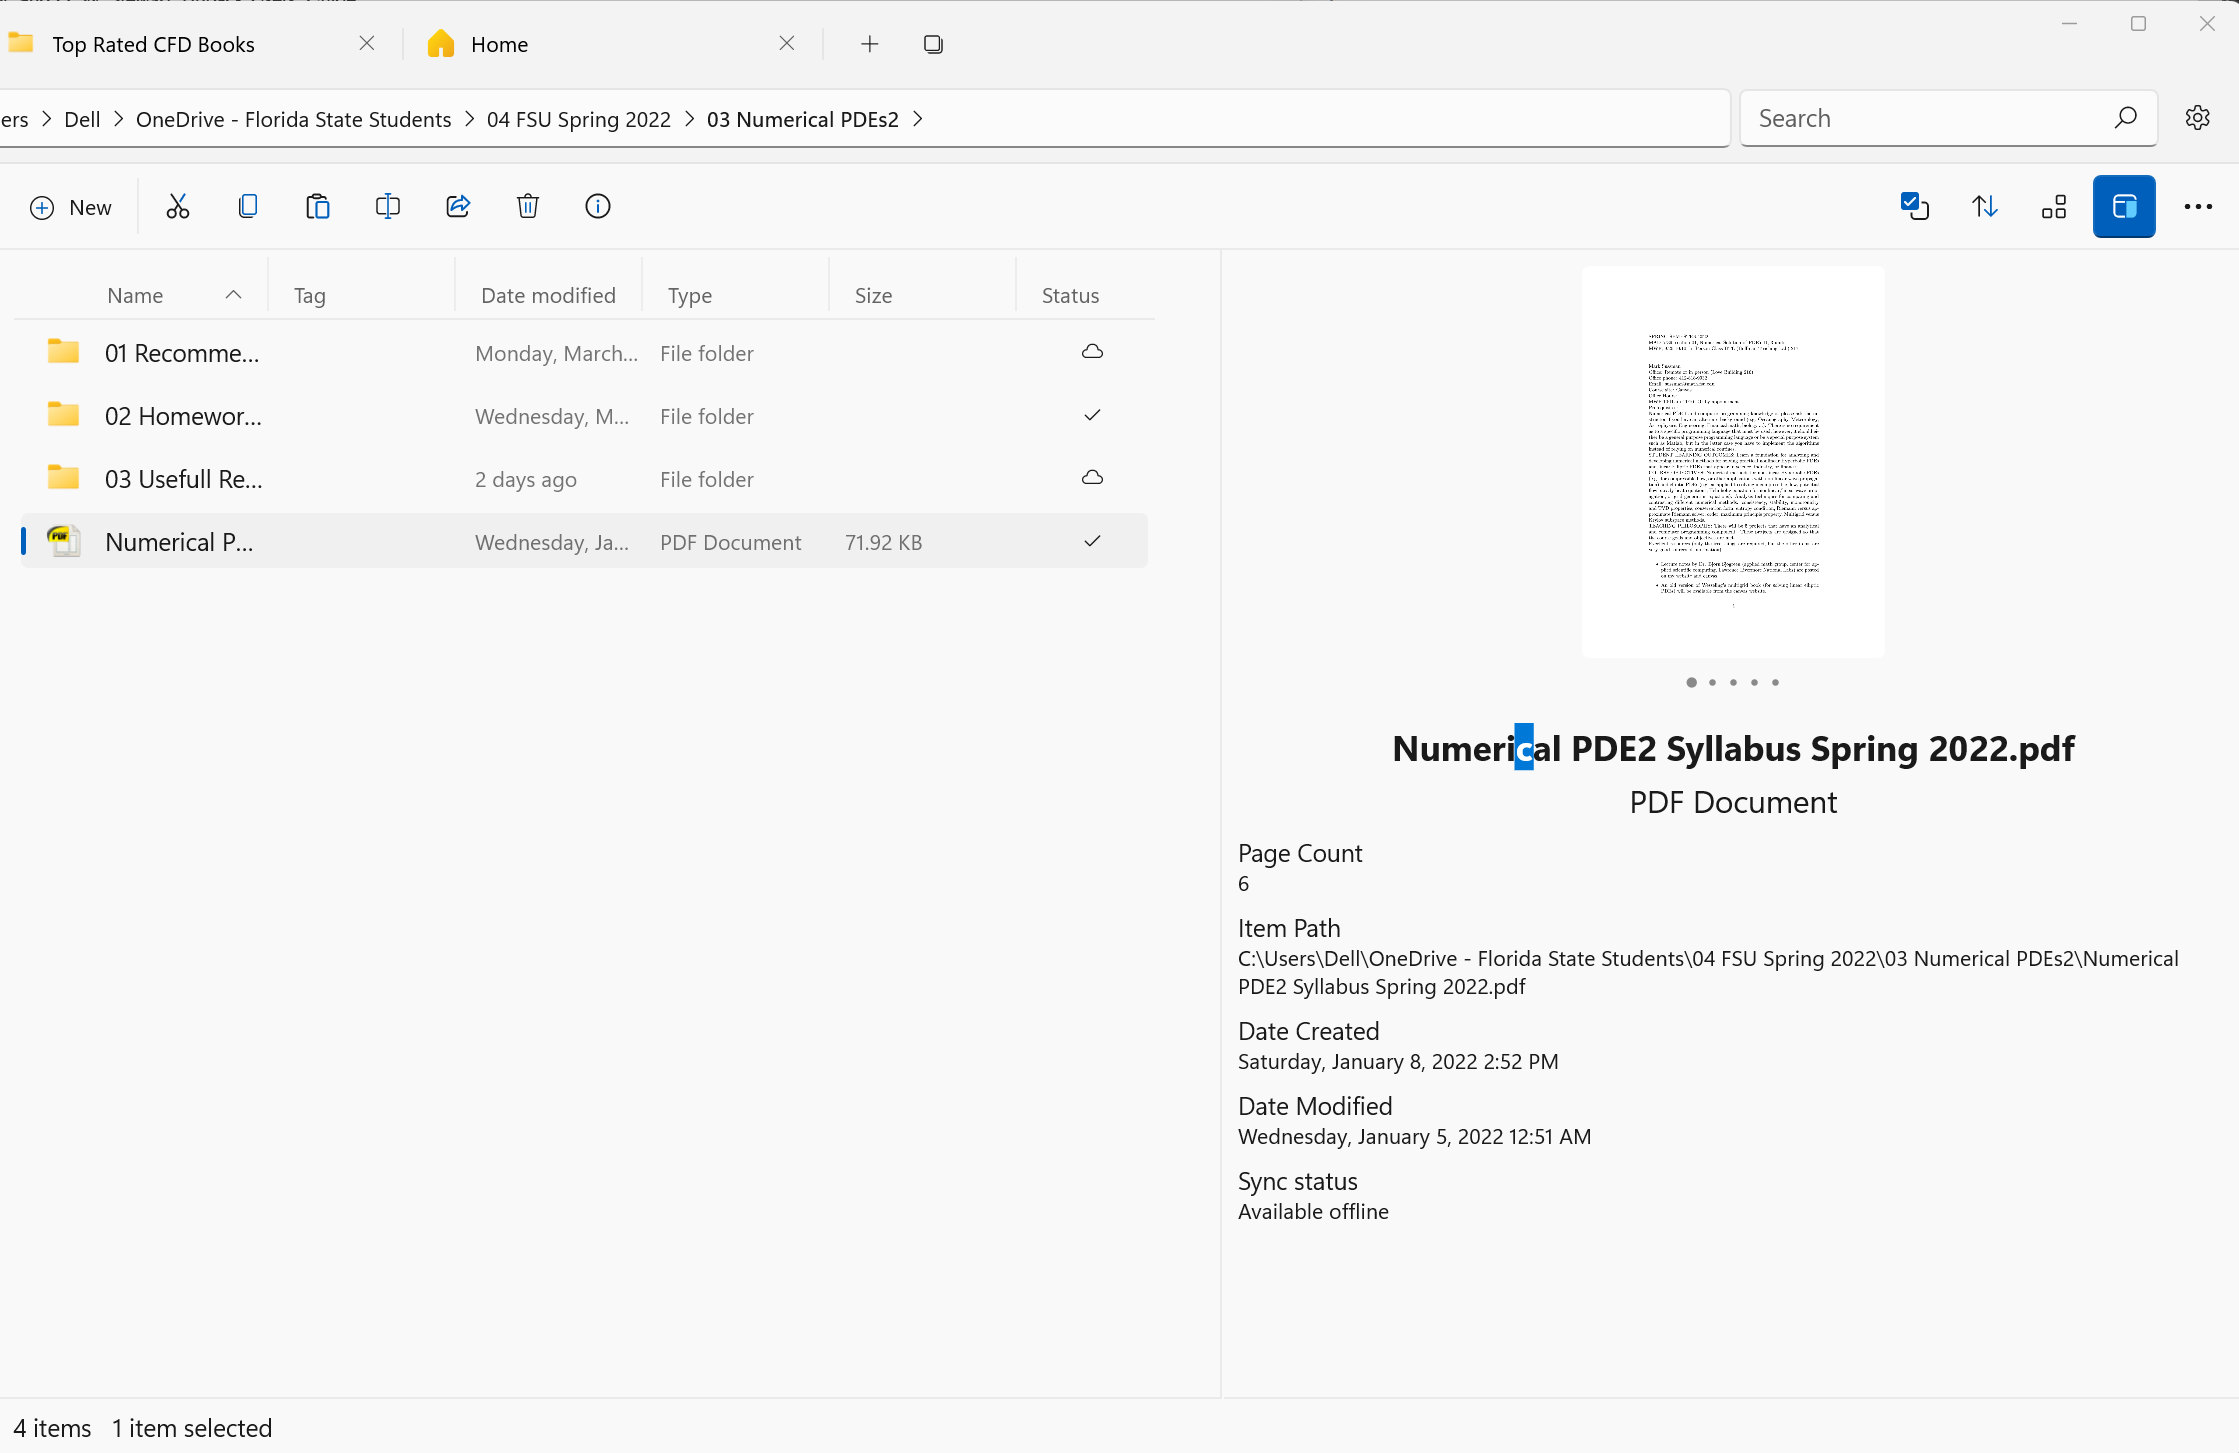Screen dimensions: 2239x1453
Task: Click the Numerical PDF file icon
Action: (64, 541)
